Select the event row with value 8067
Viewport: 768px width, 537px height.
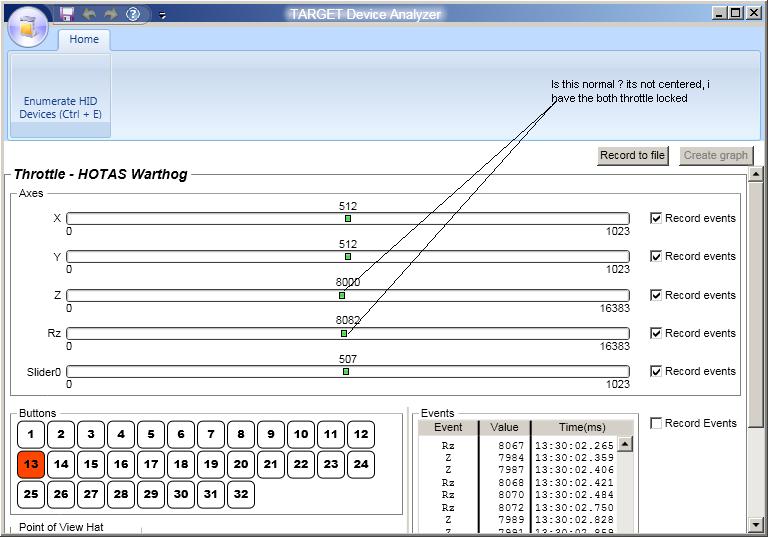[x=518, y=445]
